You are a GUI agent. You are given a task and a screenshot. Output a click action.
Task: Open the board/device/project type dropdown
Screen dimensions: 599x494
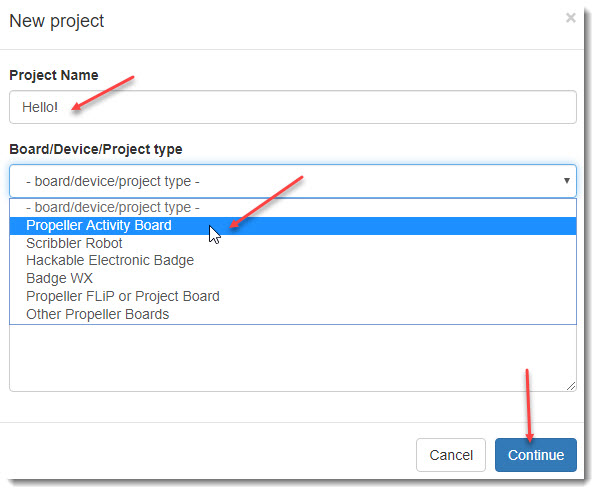click(x=293, y=181)
